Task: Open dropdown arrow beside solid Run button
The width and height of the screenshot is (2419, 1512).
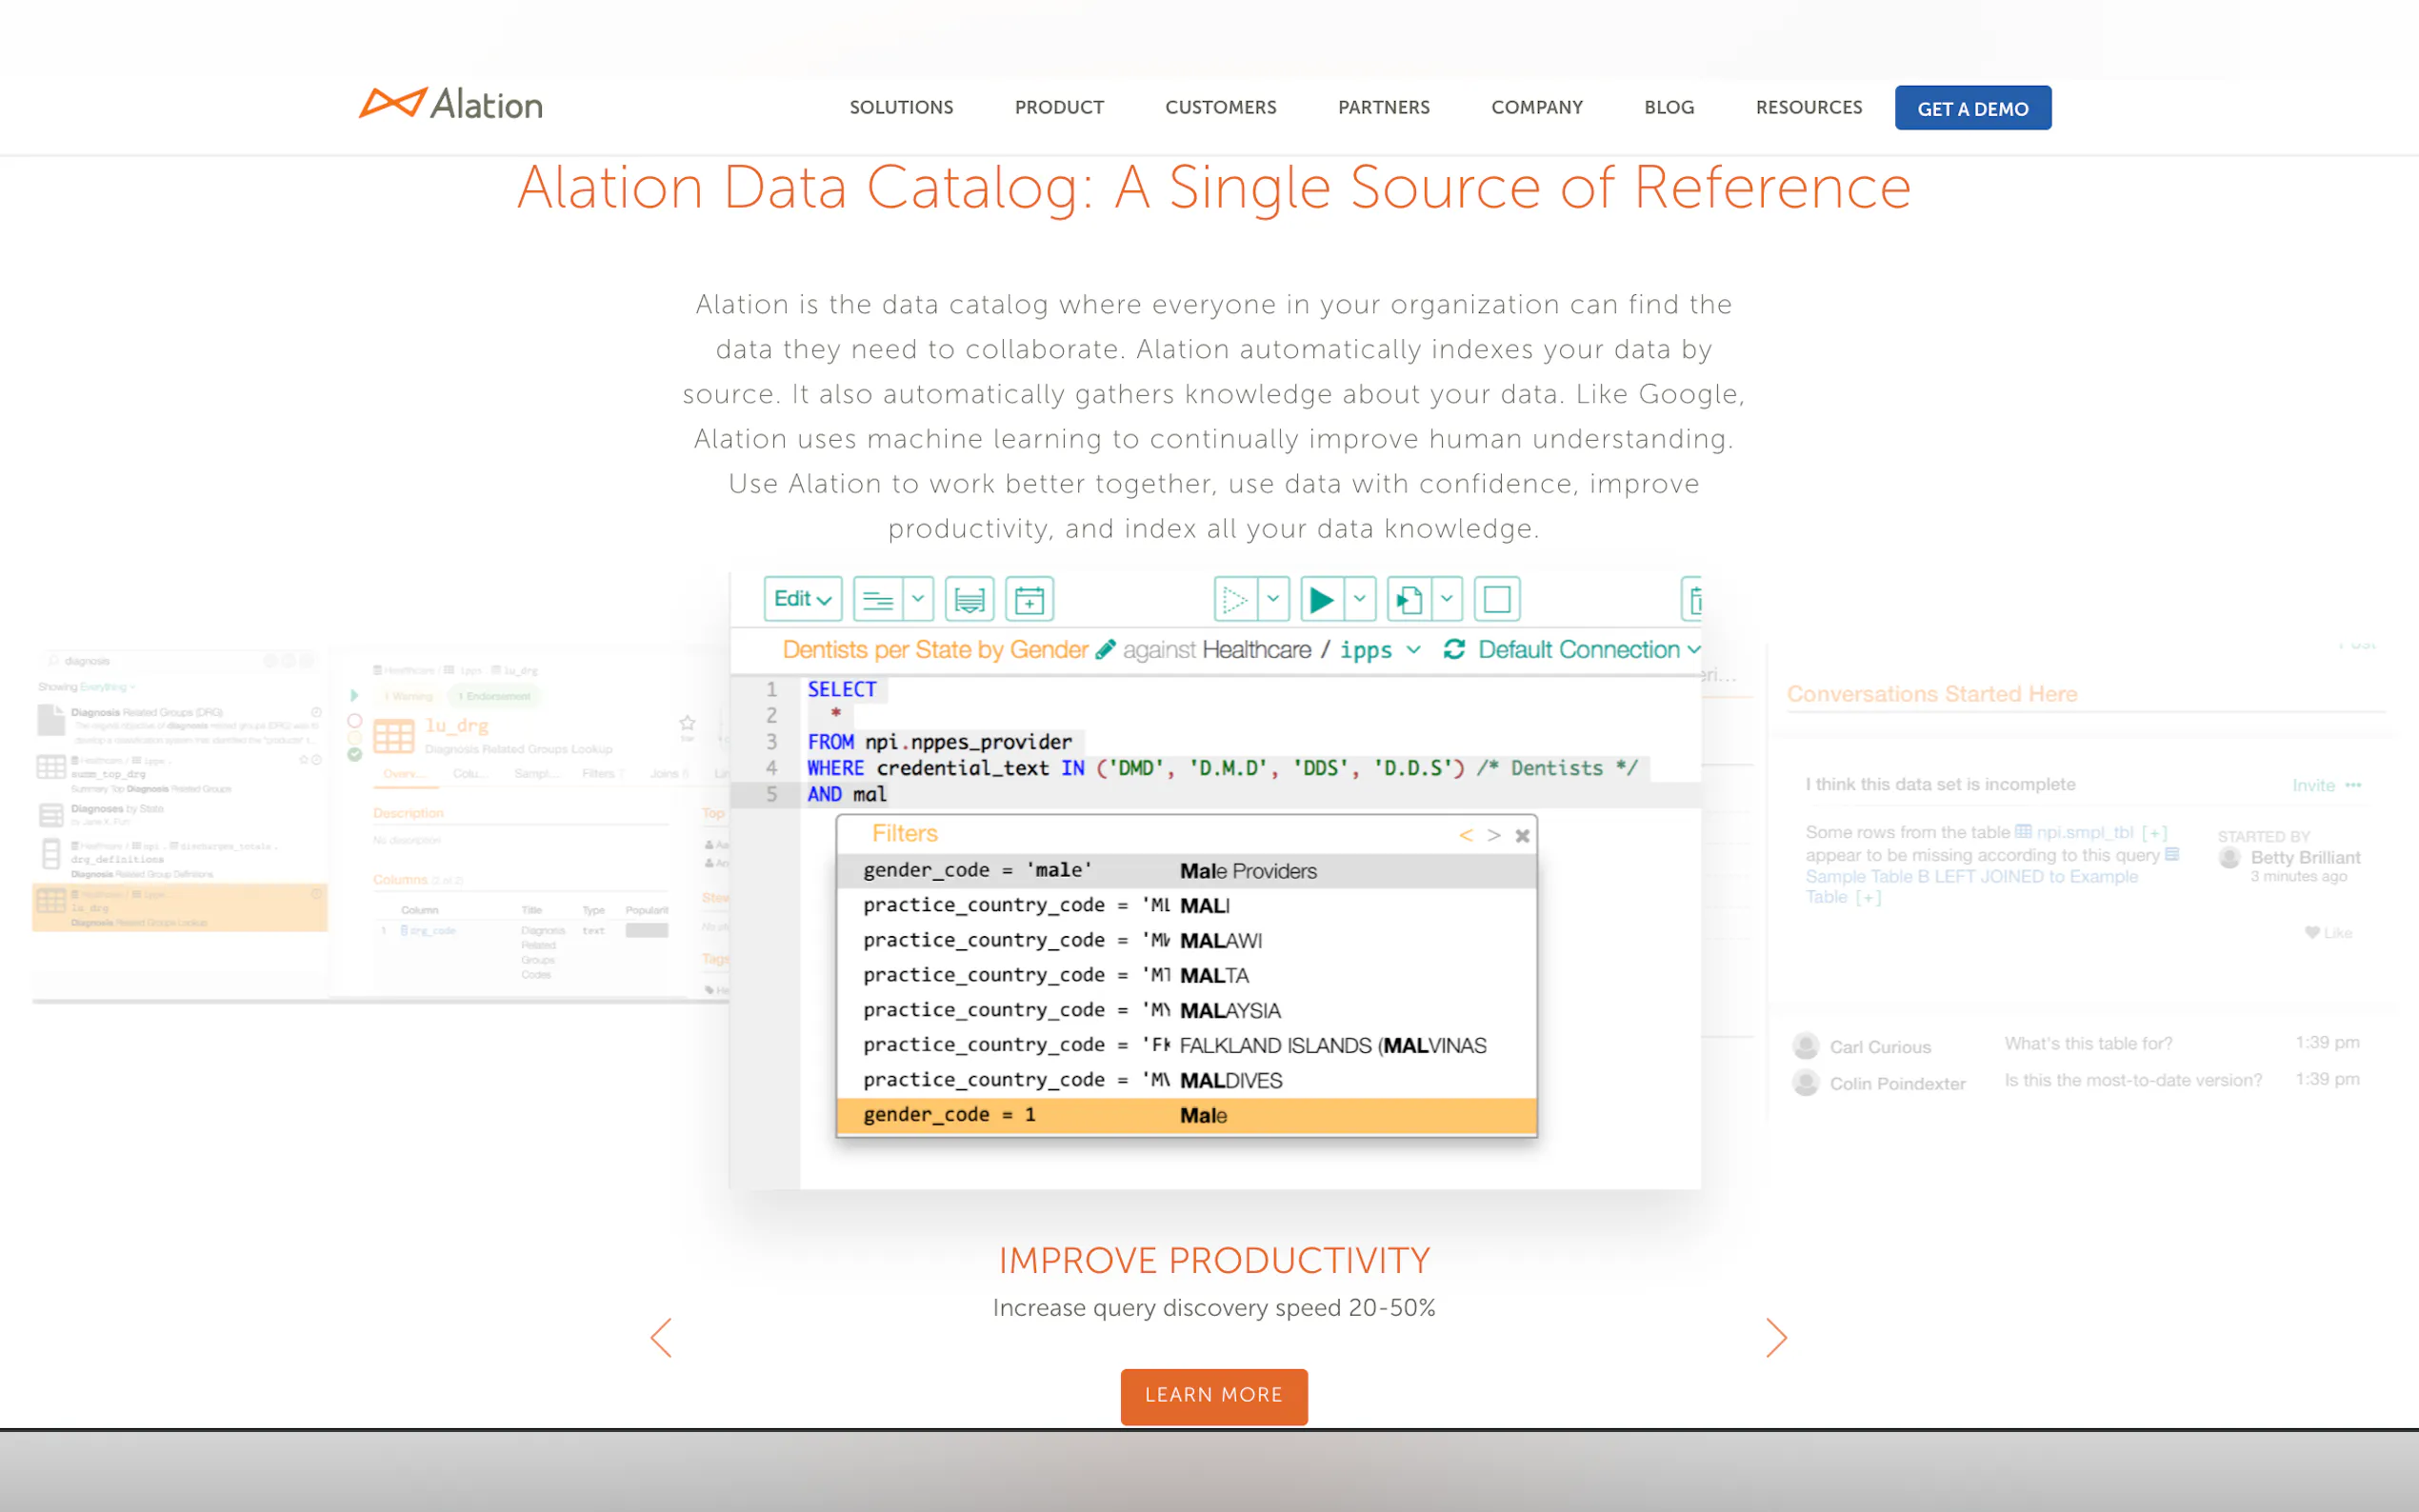Action: point(1359,600)
